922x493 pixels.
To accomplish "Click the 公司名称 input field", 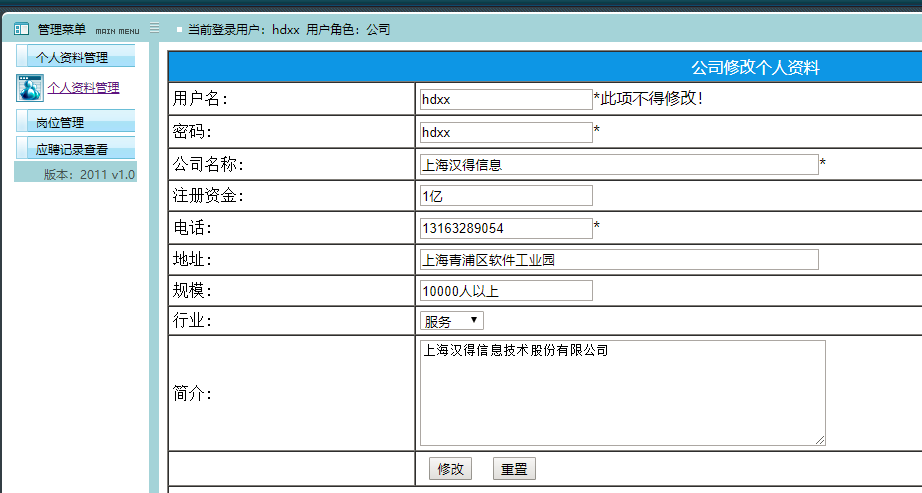I will point(619,165).
